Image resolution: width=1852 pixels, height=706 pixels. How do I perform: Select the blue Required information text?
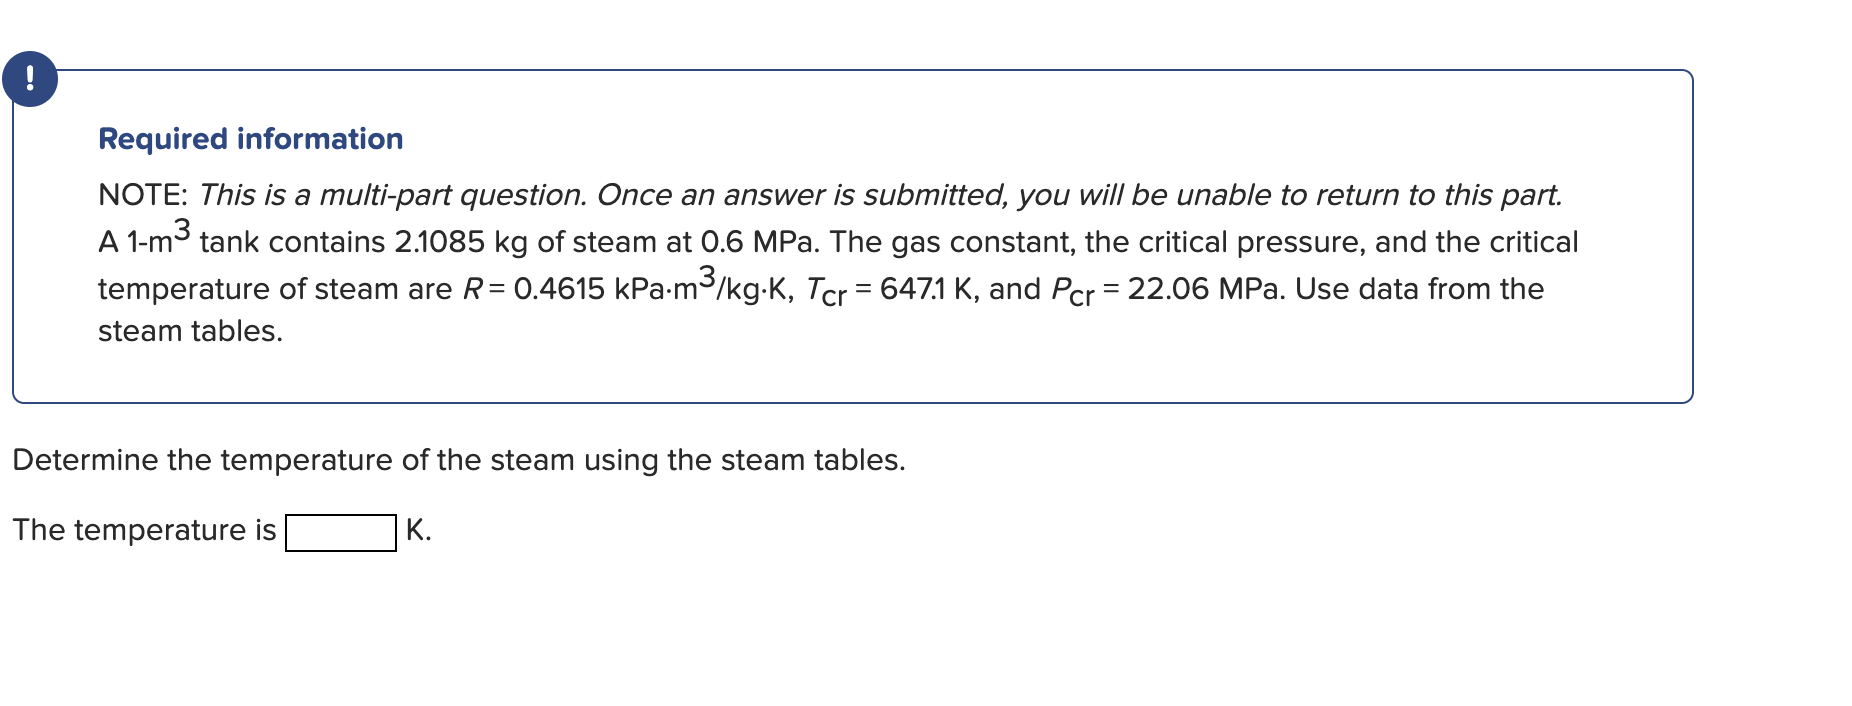(249, 138)
